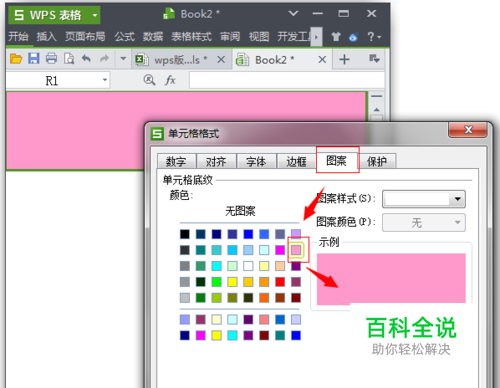The image size is (500, 388).
Task: Open the insert function fx button
Action: [x=170, y=80]
